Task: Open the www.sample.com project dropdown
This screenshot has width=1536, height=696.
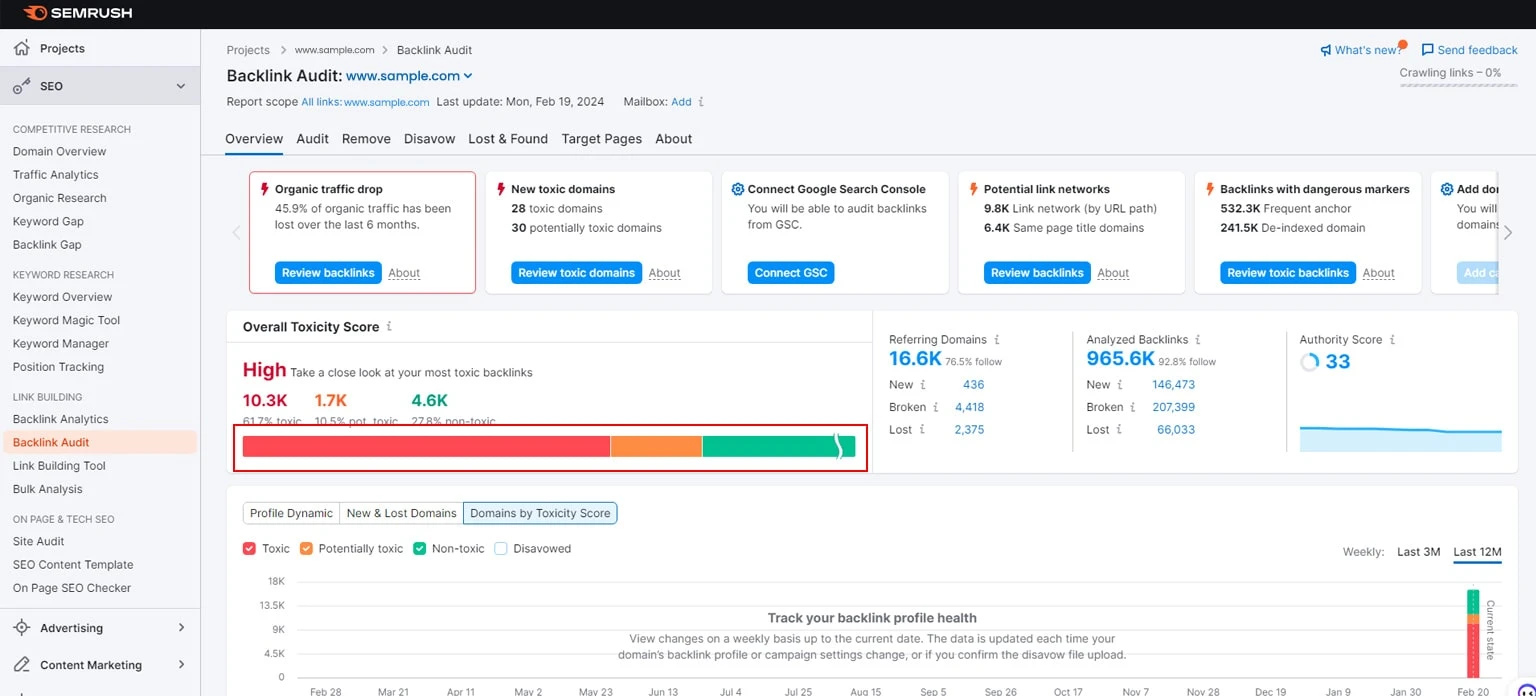Action: pyautogui.click(x=409, y=76)
